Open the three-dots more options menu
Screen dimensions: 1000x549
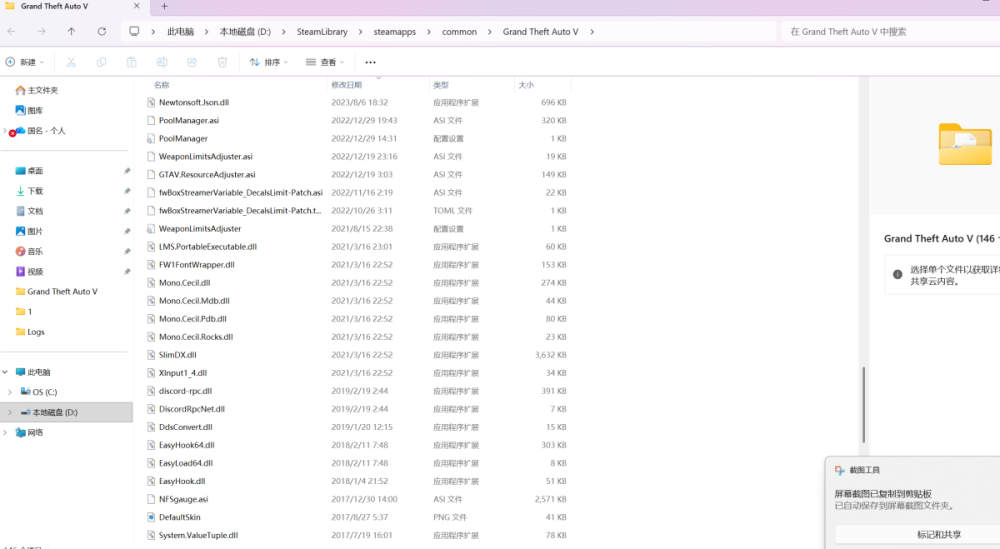click(x=370, y=62)
